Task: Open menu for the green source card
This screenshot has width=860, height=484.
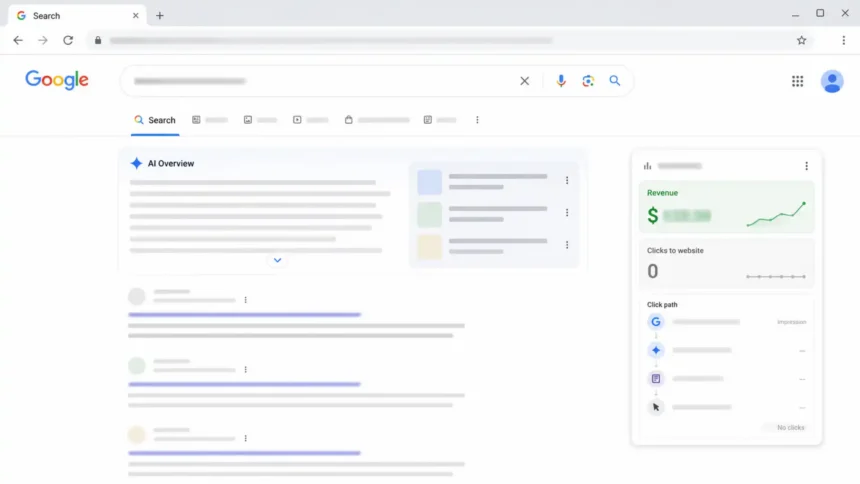Action: (567, 212)
